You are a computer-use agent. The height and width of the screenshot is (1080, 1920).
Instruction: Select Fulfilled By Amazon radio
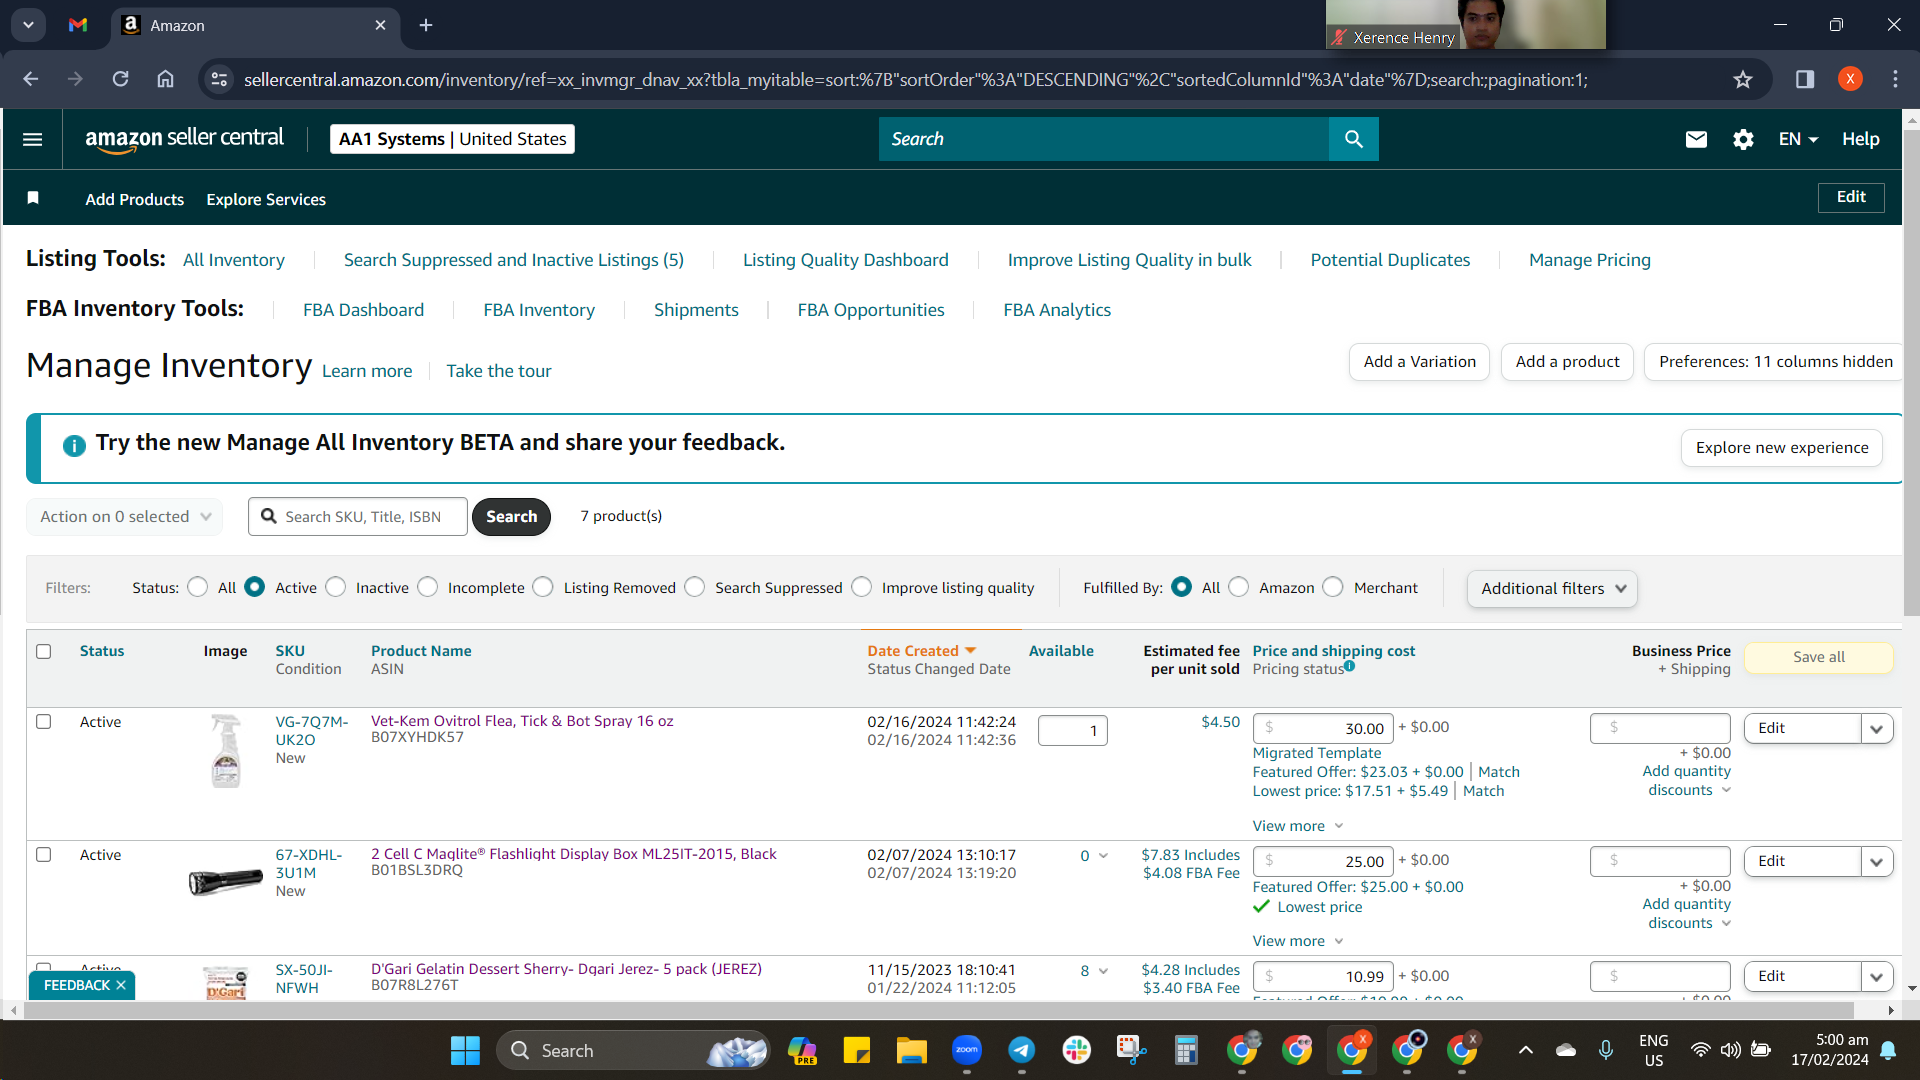pyautogui.click(x=1239, y=587)
